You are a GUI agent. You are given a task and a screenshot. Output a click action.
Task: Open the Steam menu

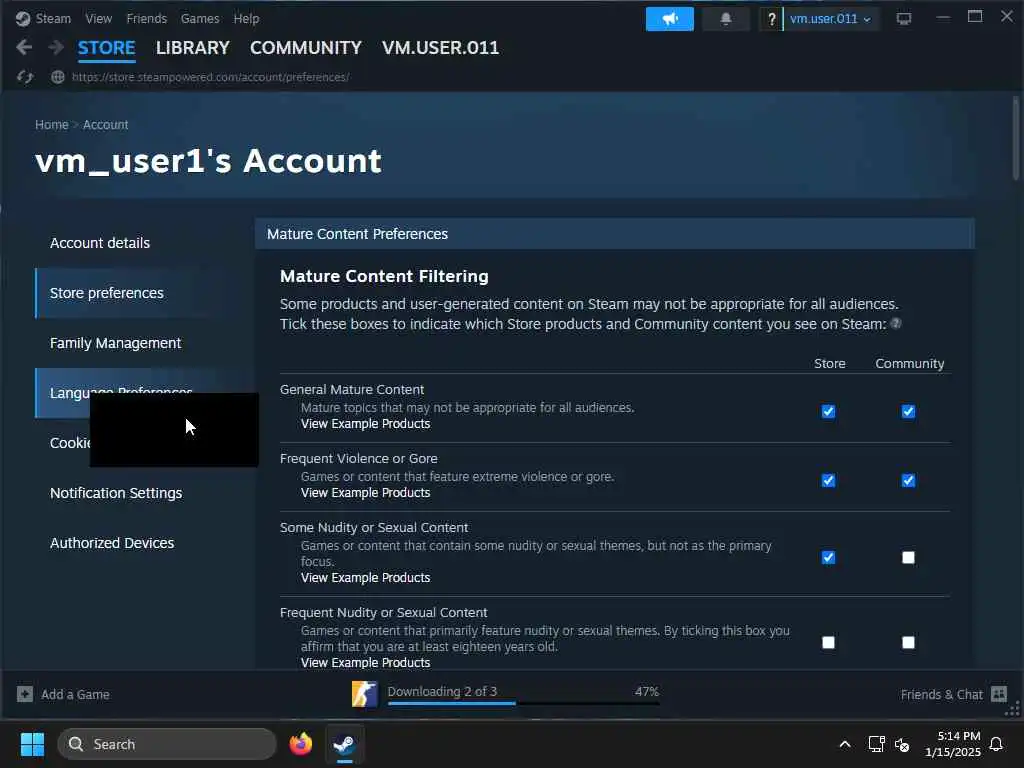[53, 19]
